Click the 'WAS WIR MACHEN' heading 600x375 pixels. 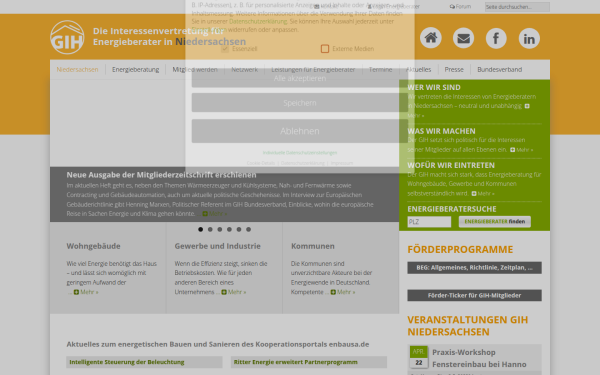441,131
